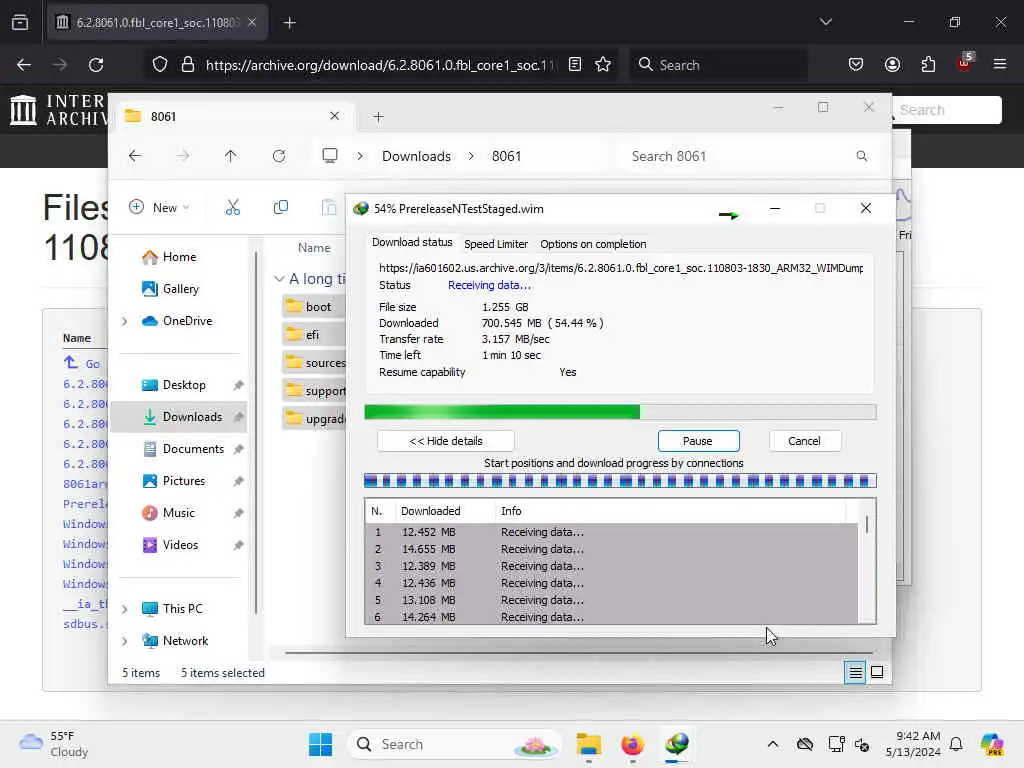Click the Firefox toolbar Search box
Viewport: 1024px width, 768px height.
coord(718,65)
